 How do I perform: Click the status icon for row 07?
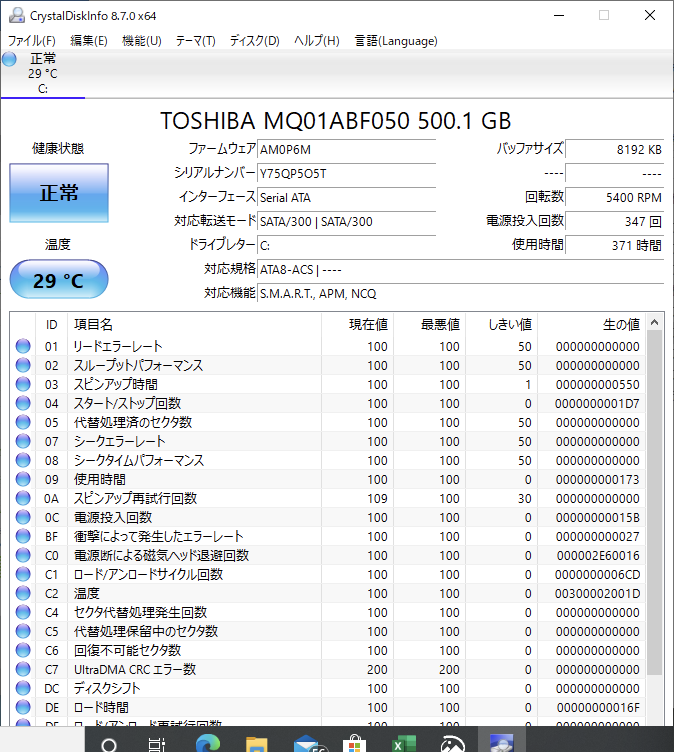coord(23,441)
